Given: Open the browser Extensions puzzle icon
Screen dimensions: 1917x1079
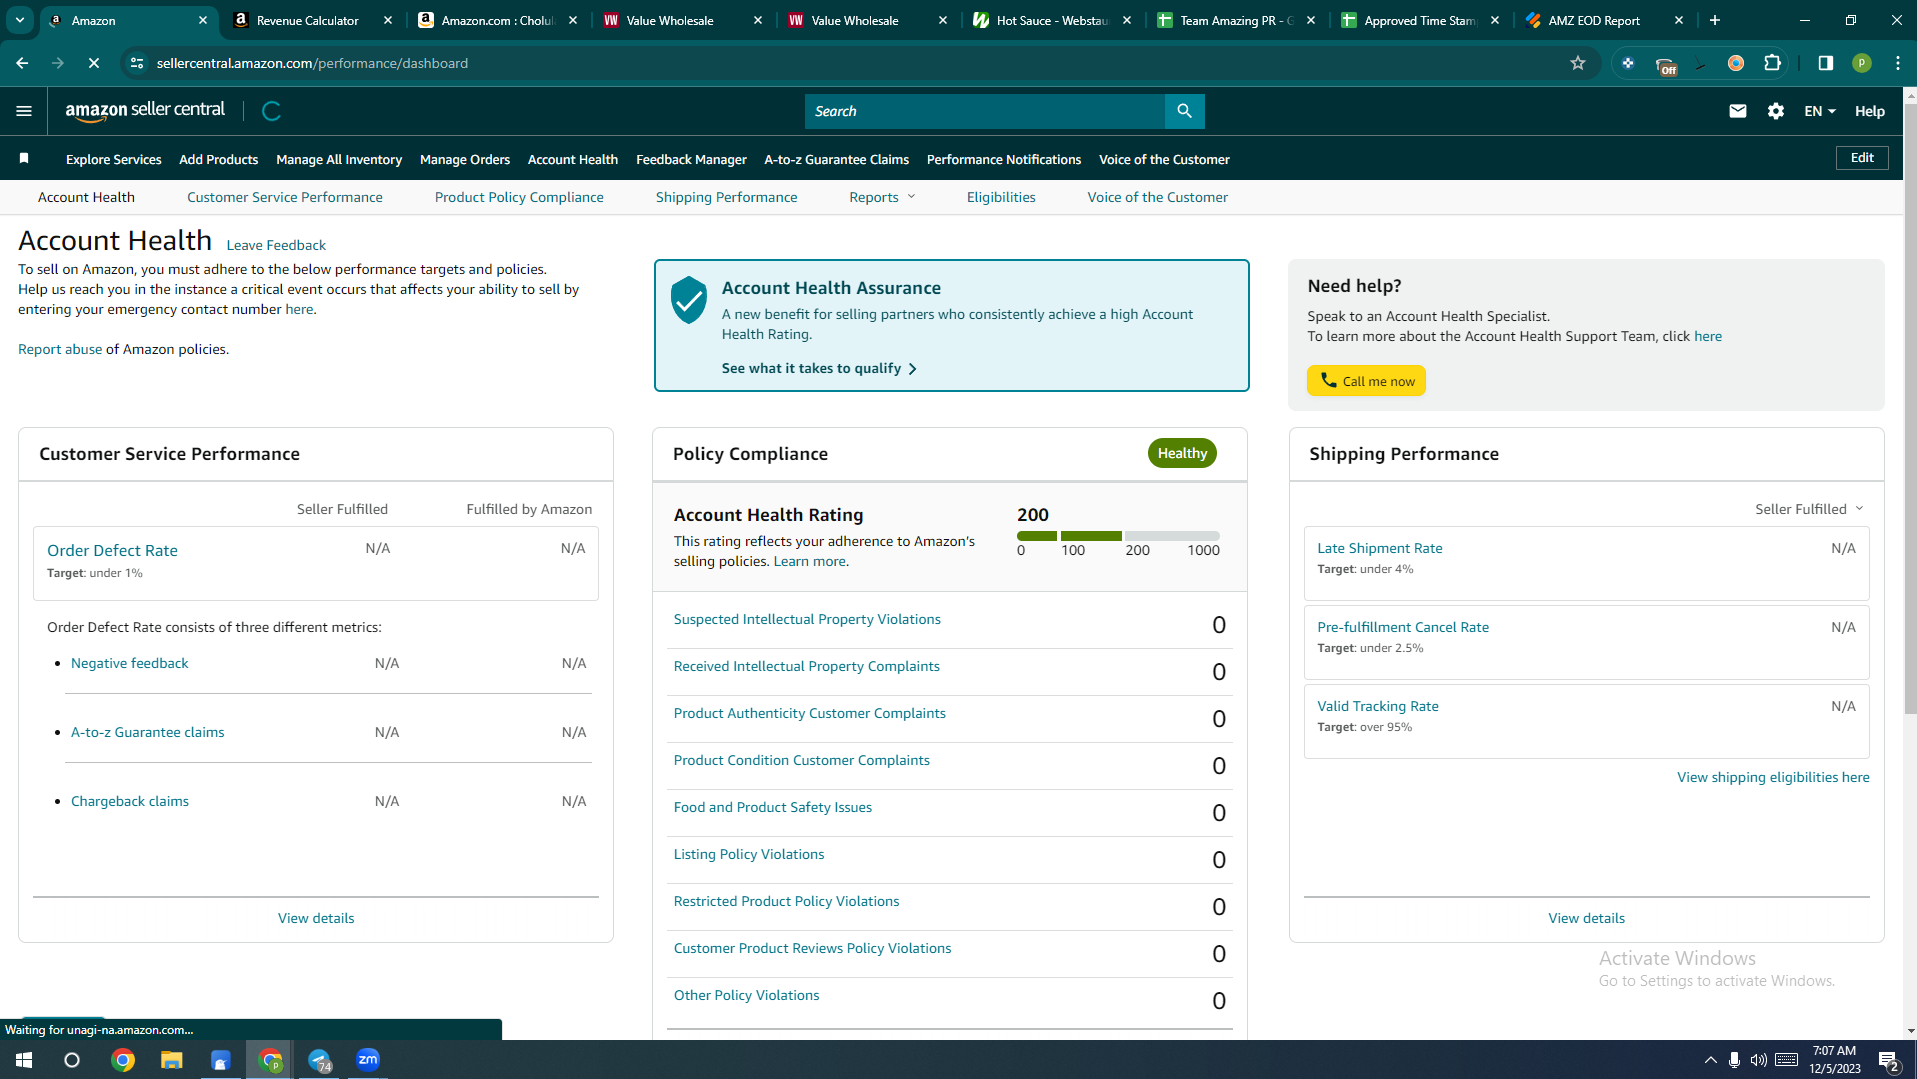Looking at the screenshot, I should [1773, 63].
